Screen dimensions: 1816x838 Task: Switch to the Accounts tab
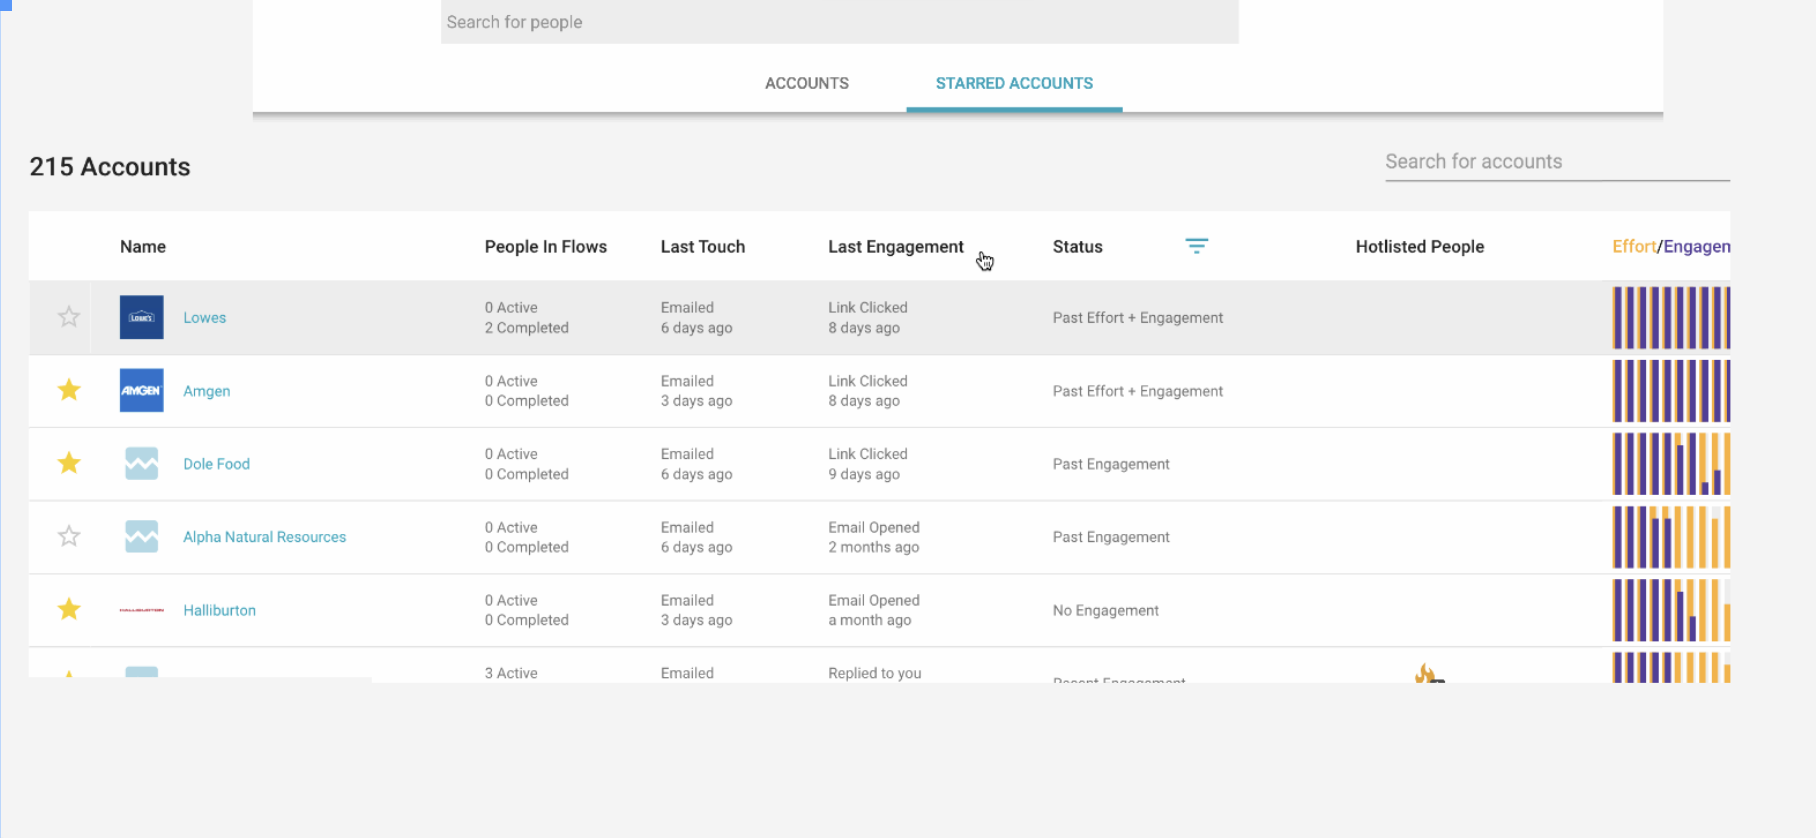pos(806,83)
